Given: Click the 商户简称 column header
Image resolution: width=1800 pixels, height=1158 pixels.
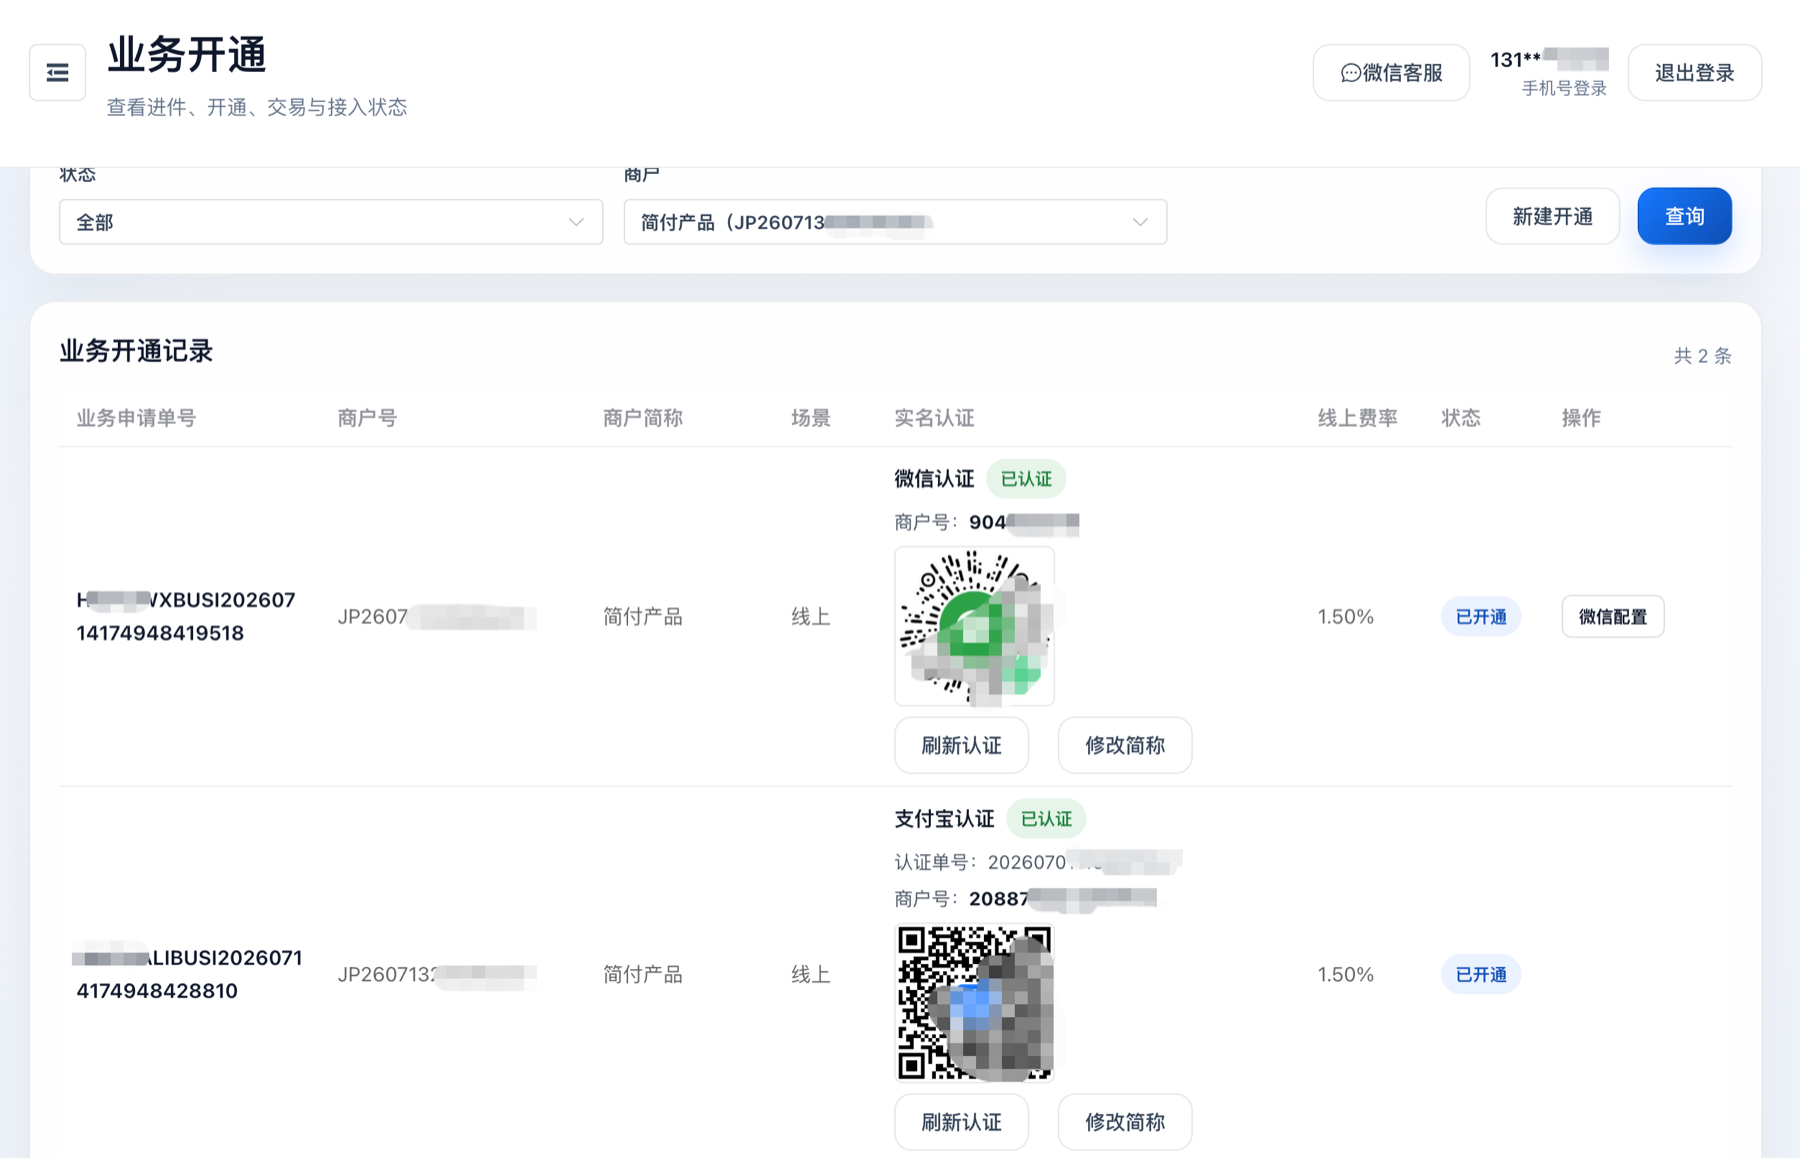Looking at the screenshot, I should 643,418.
